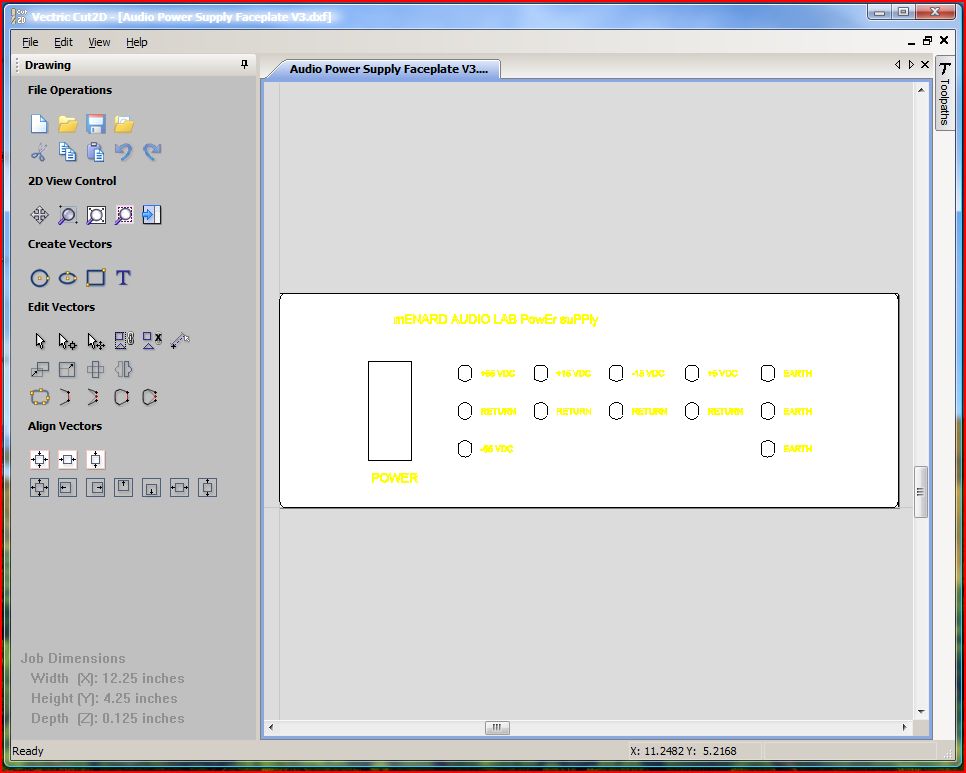Align selected objects to right edge

point(95,488)
